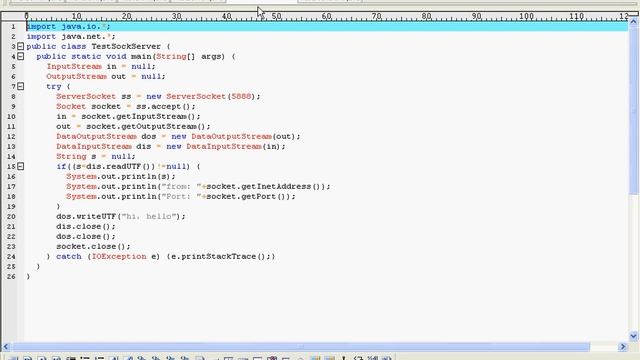
Task: Click 'new DataOutputStream(out);' expression
Action: pos(236,136)
